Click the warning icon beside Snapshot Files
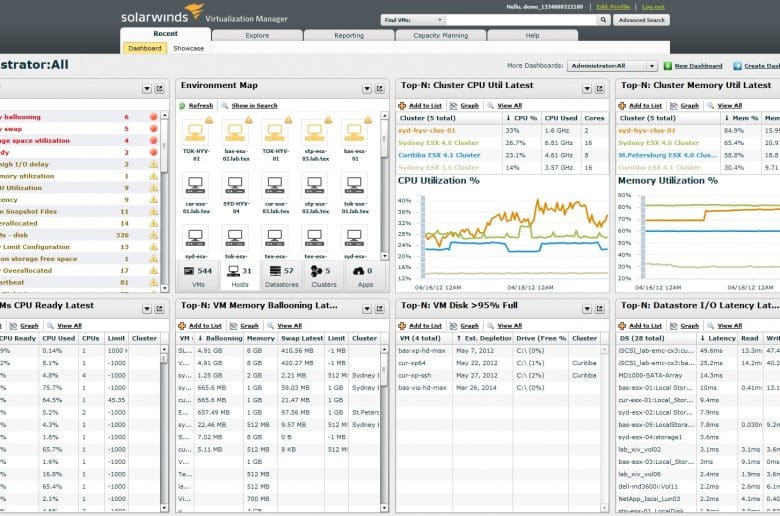Image resolution: width=780 pixels, height=516 pixels. pos(154,211)
